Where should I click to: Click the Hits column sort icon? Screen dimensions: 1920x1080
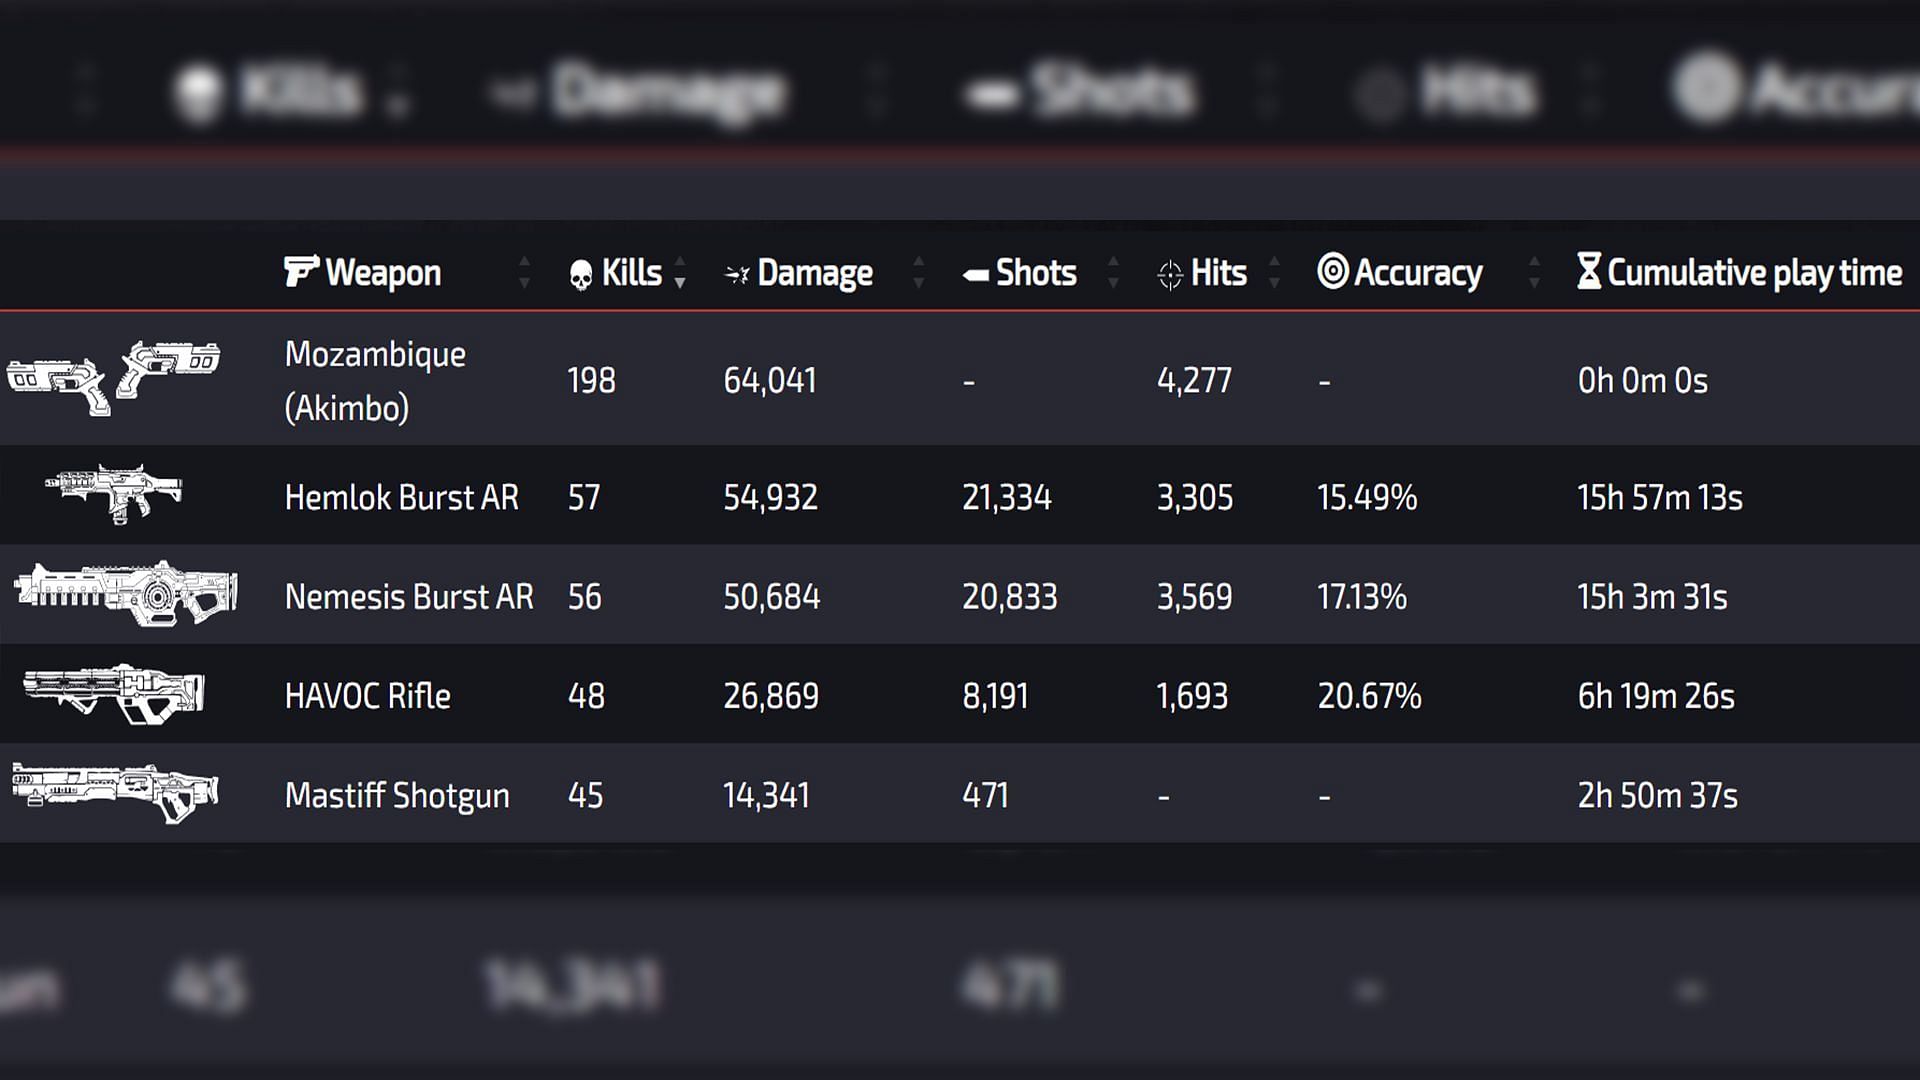[1274, 272]
